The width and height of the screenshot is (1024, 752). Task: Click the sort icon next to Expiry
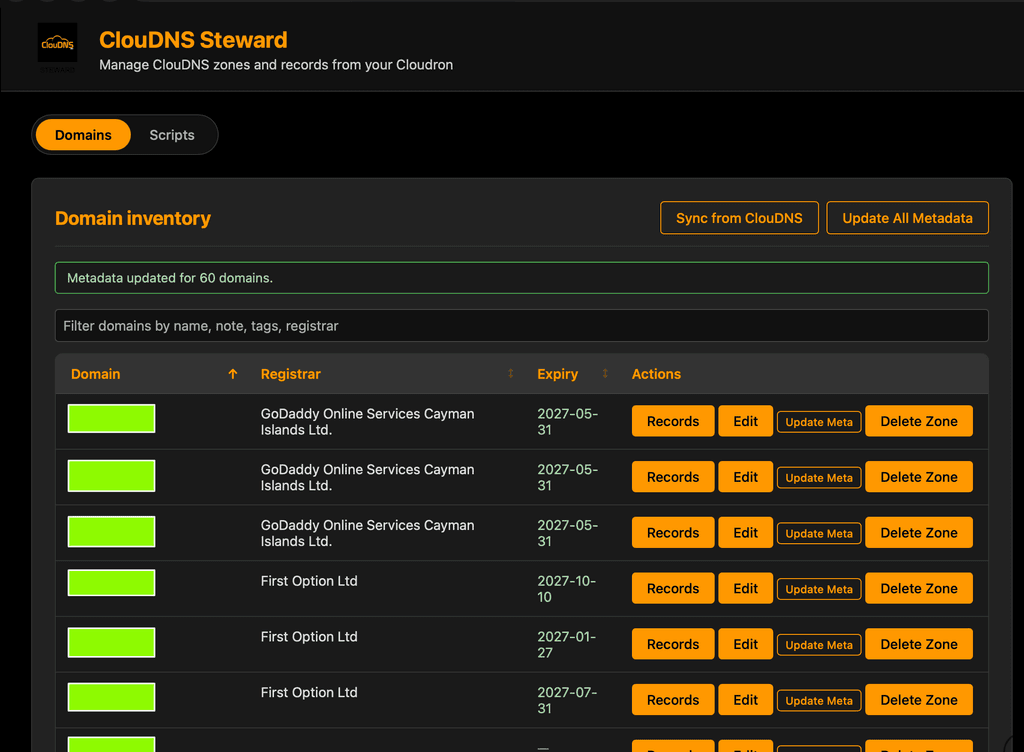point(605,373)
